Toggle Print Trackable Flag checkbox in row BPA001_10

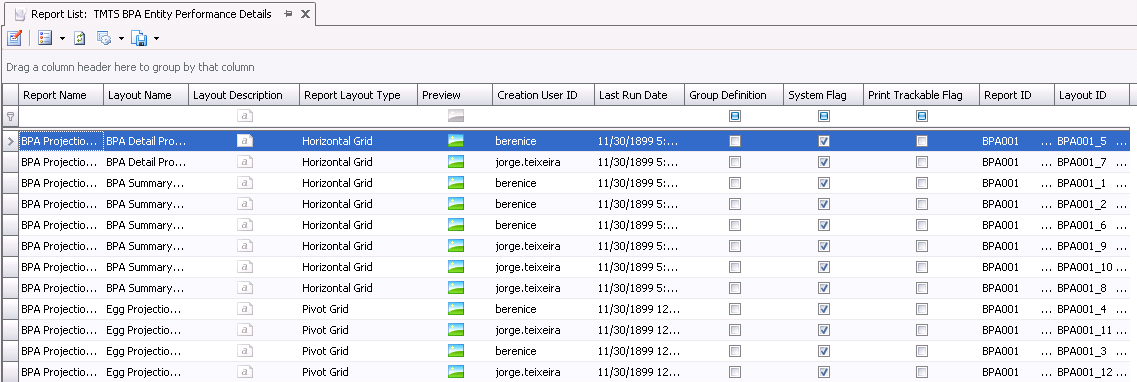tap(922, 267)
